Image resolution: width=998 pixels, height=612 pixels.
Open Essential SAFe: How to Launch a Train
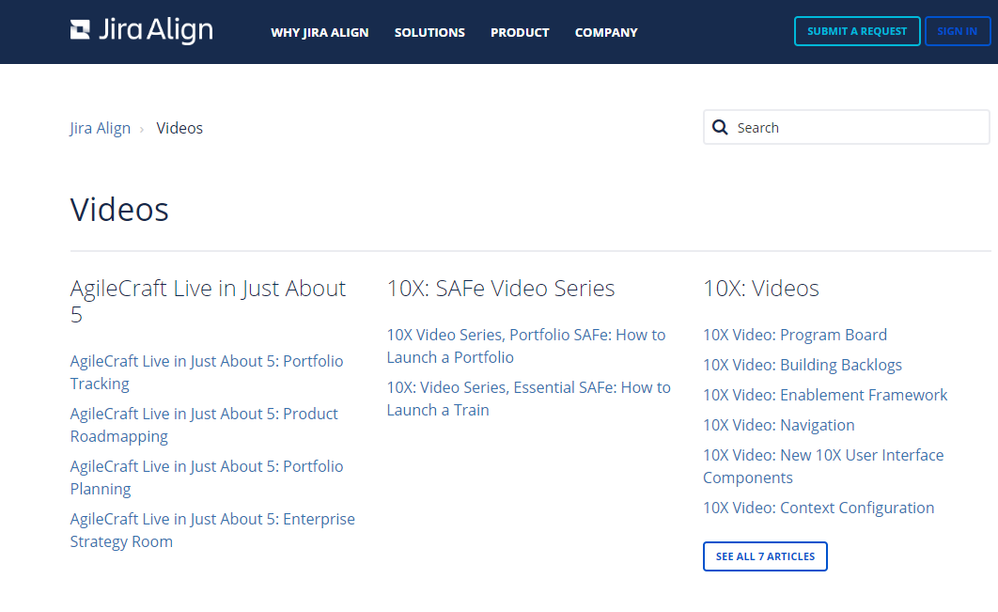pos(528,398)
